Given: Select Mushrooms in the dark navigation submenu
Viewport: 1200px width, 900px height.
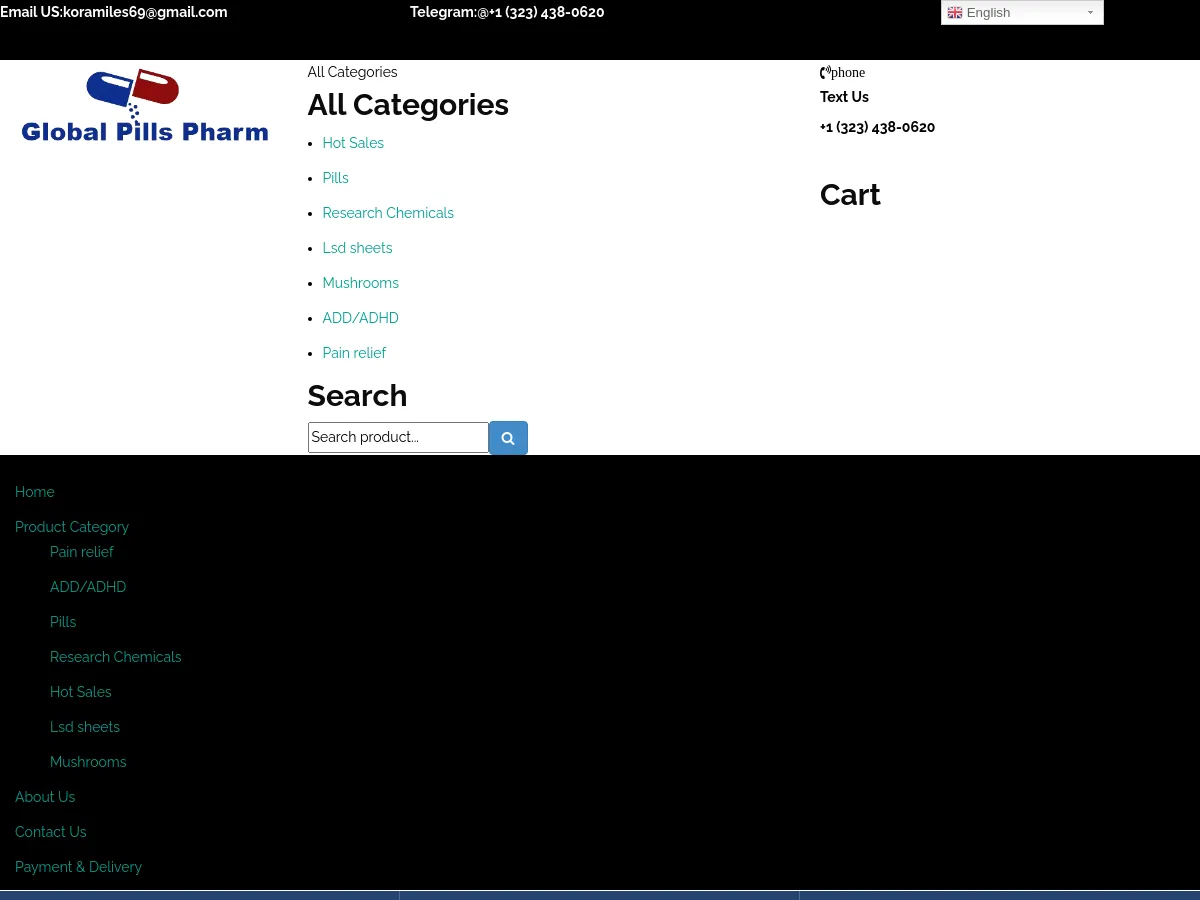Looking at the screenshot, I should [x=88, y=762].
